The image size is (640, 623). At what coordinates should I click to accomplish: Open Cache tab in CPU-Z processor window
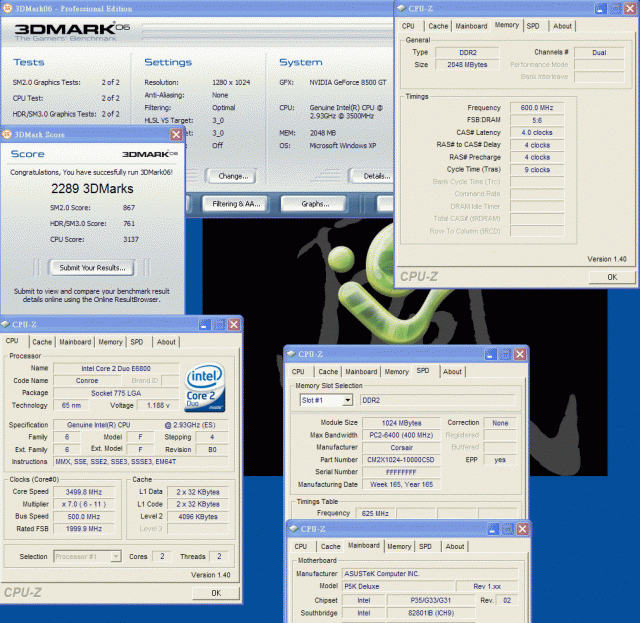[42, 342]
